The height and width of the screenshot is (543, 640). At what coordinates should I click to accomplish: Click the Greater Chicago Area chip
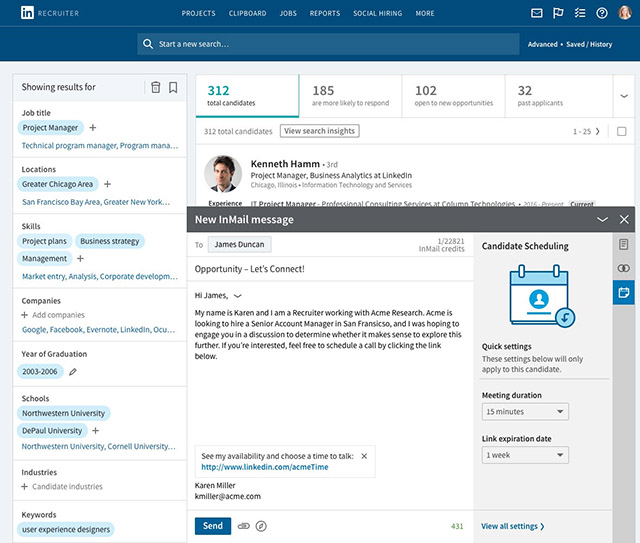point(58,184)
